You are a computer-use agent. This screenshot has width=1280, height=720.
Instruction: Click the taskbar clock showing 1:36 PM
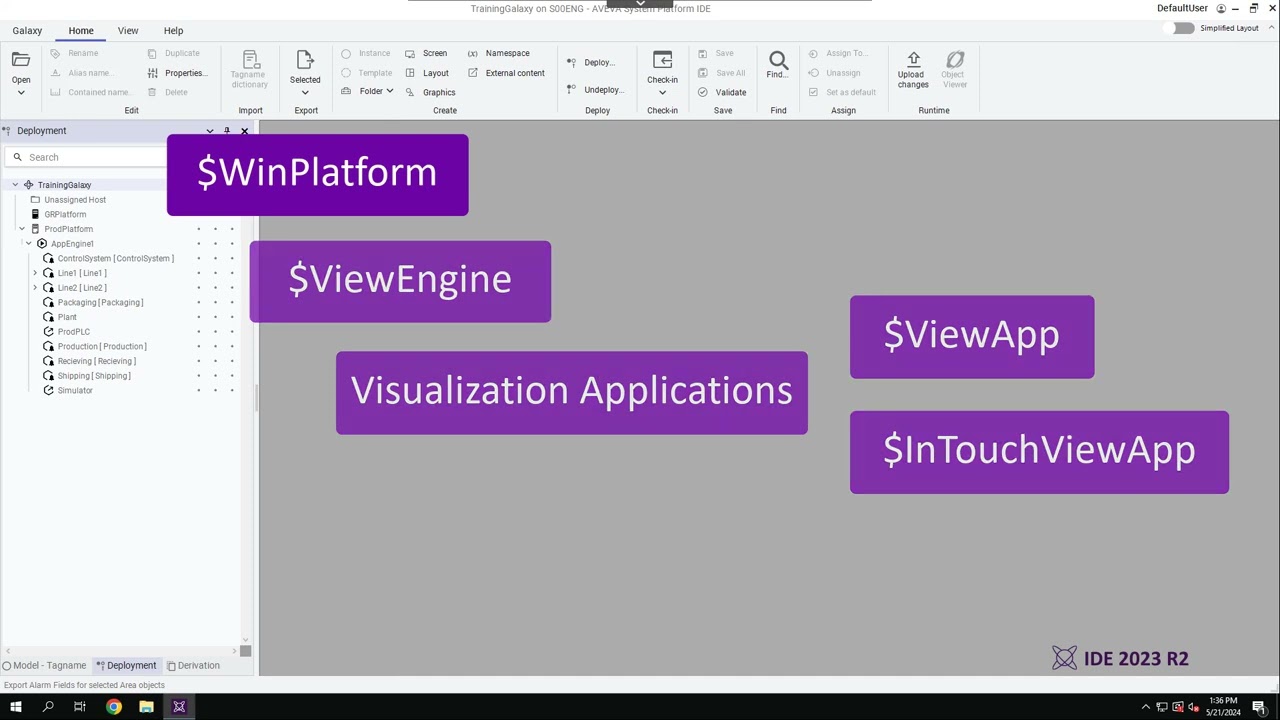pyautogui.click(x=1223, y=706)
